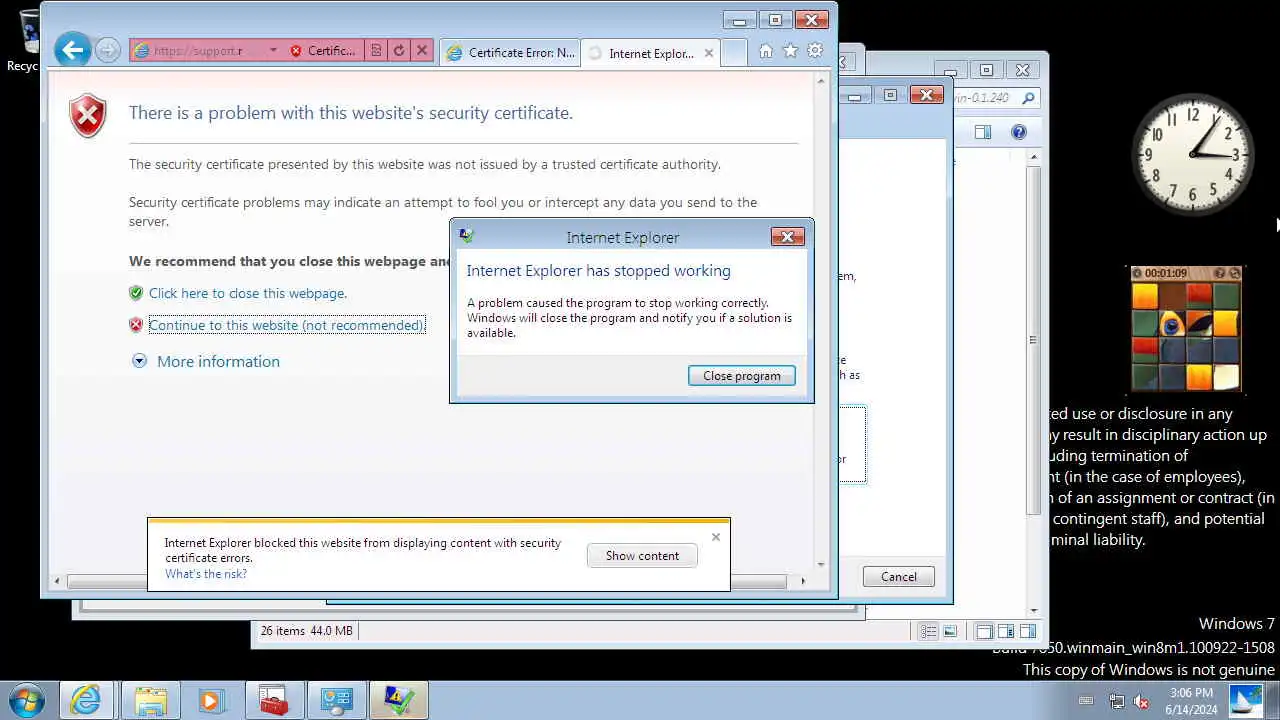Viewport: 1280px width, 720px height.
Task: Click the horizontal scrollbar left arrow in Internet Explorer
Action: (57, 581)
